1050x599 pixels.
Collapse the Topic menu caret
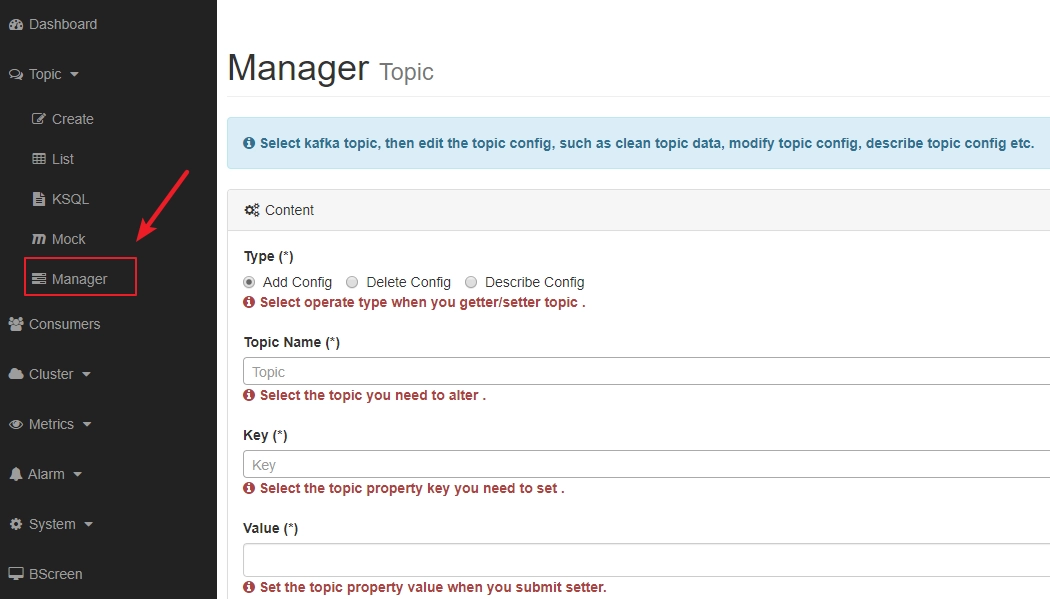pos(74,75)
